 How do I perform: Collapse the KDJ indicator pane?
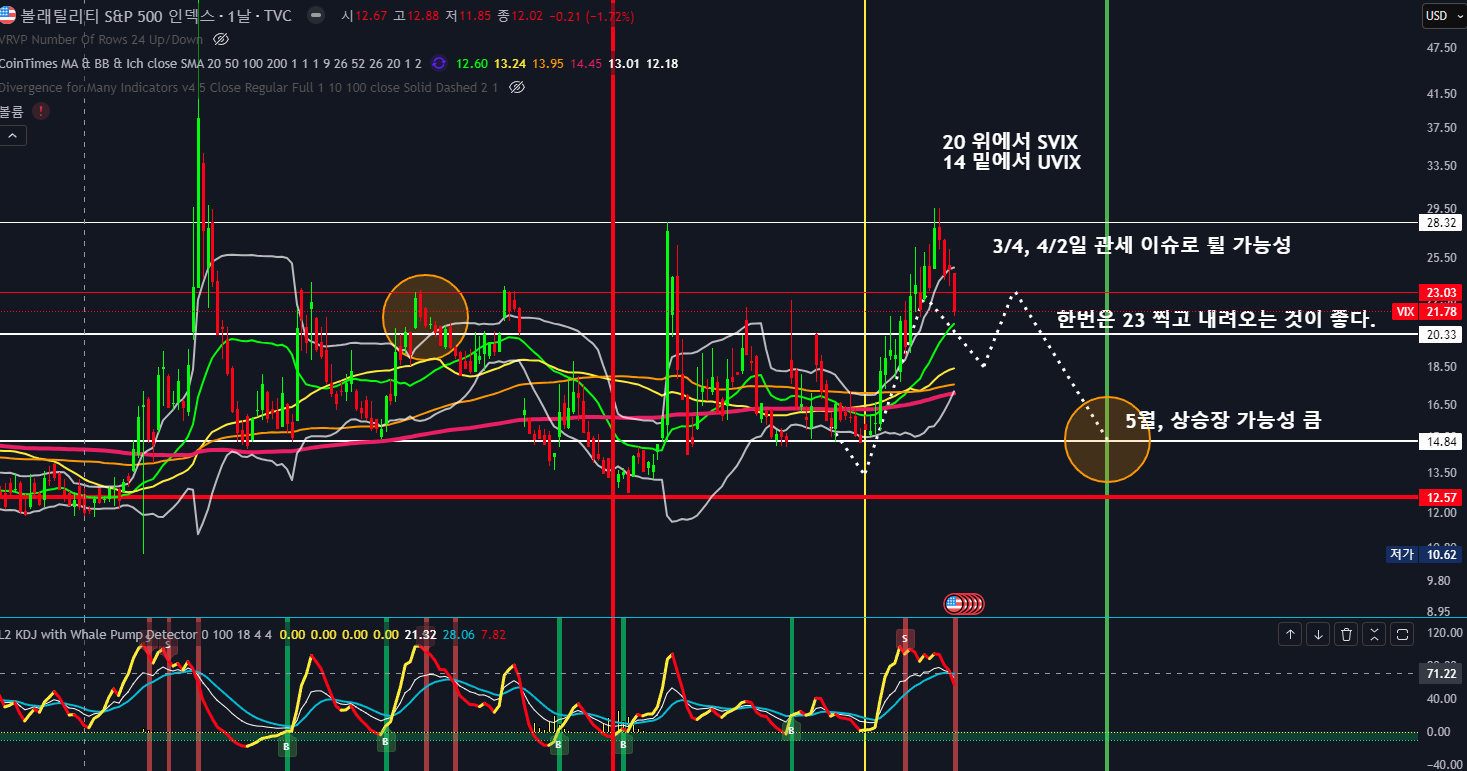pyautogui.click(x=1374, y=634)
